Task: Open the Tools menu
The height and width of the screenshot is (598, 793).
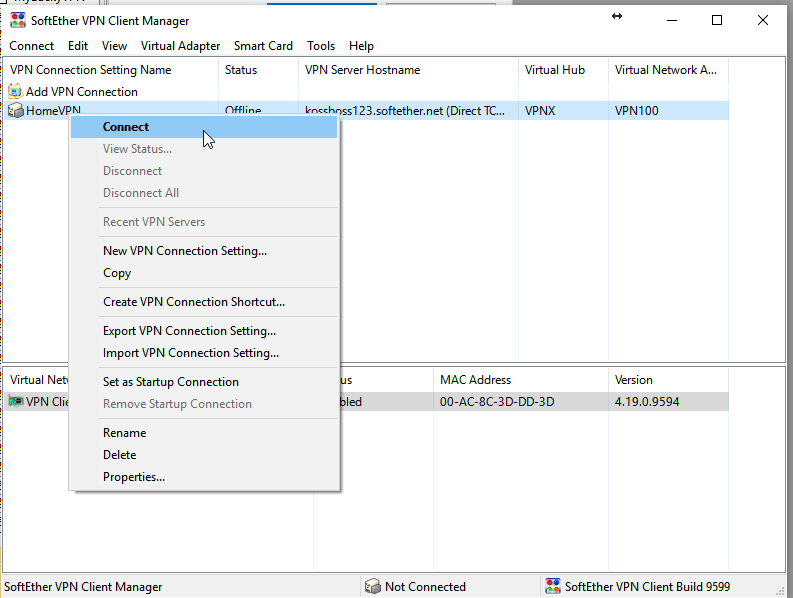Action: (321, 46)
